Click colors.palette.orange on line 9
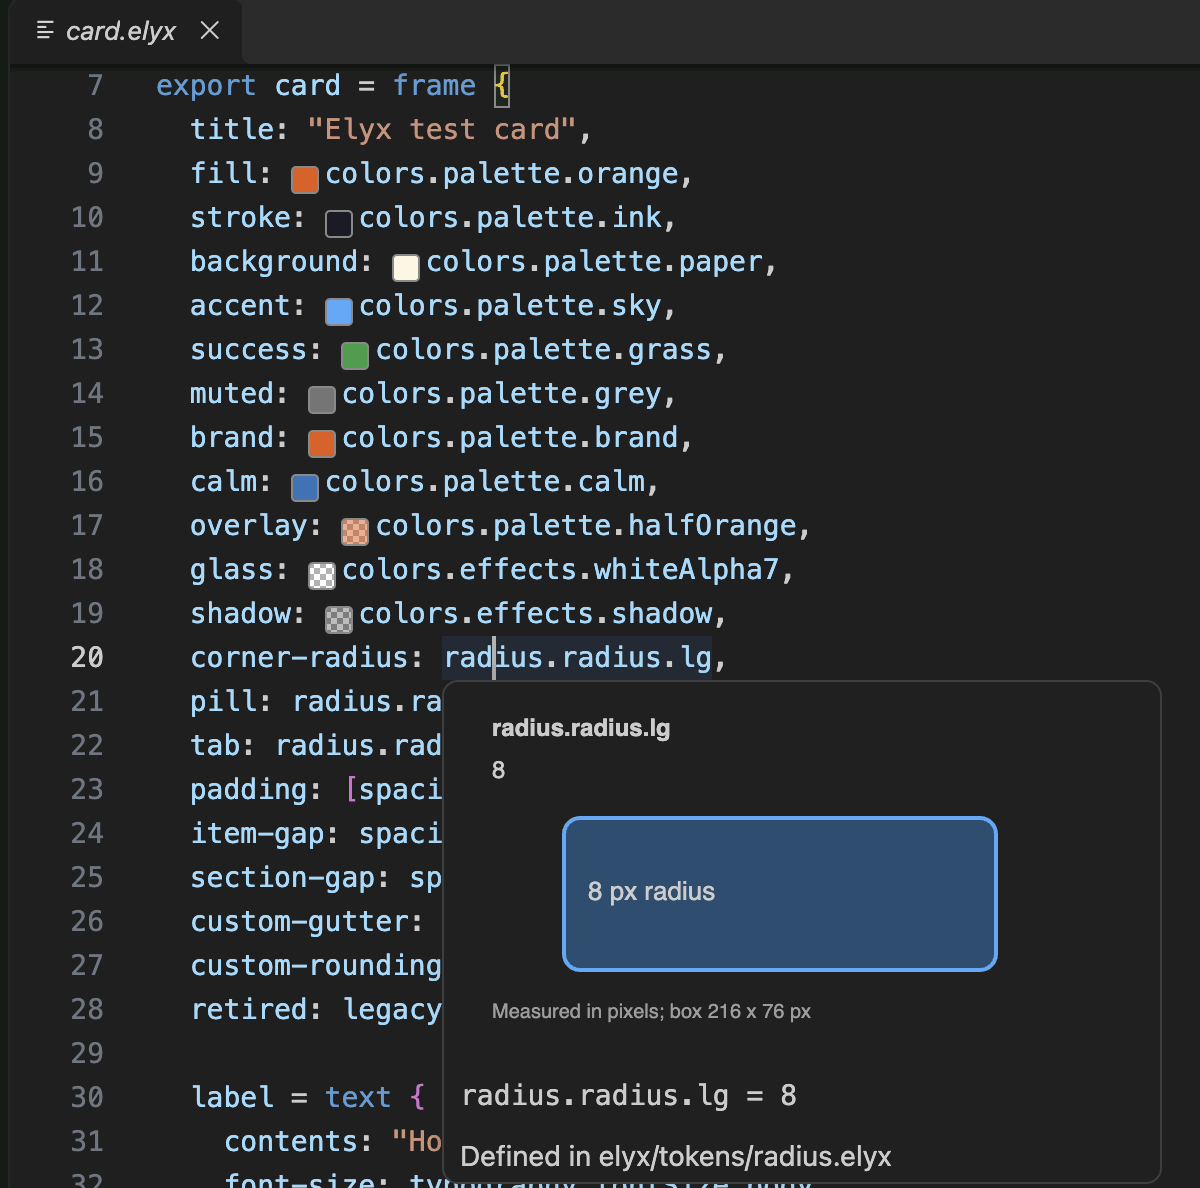Viewport: 1200px width, 1188px height. [502, 173]
